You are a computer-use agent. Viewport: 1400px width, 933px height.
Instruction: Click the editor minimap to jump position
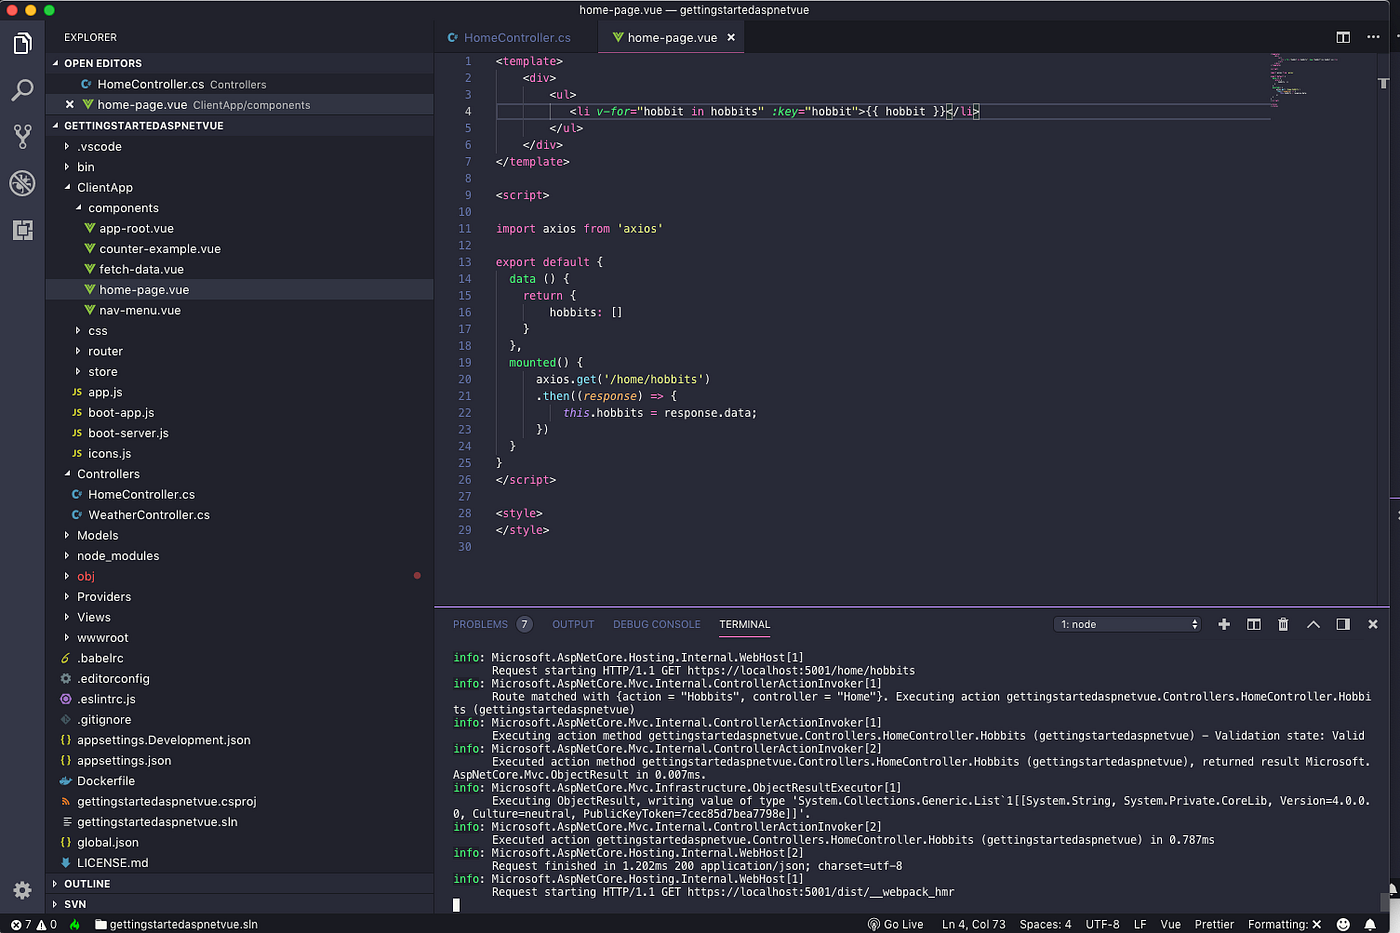[1290, 90]
